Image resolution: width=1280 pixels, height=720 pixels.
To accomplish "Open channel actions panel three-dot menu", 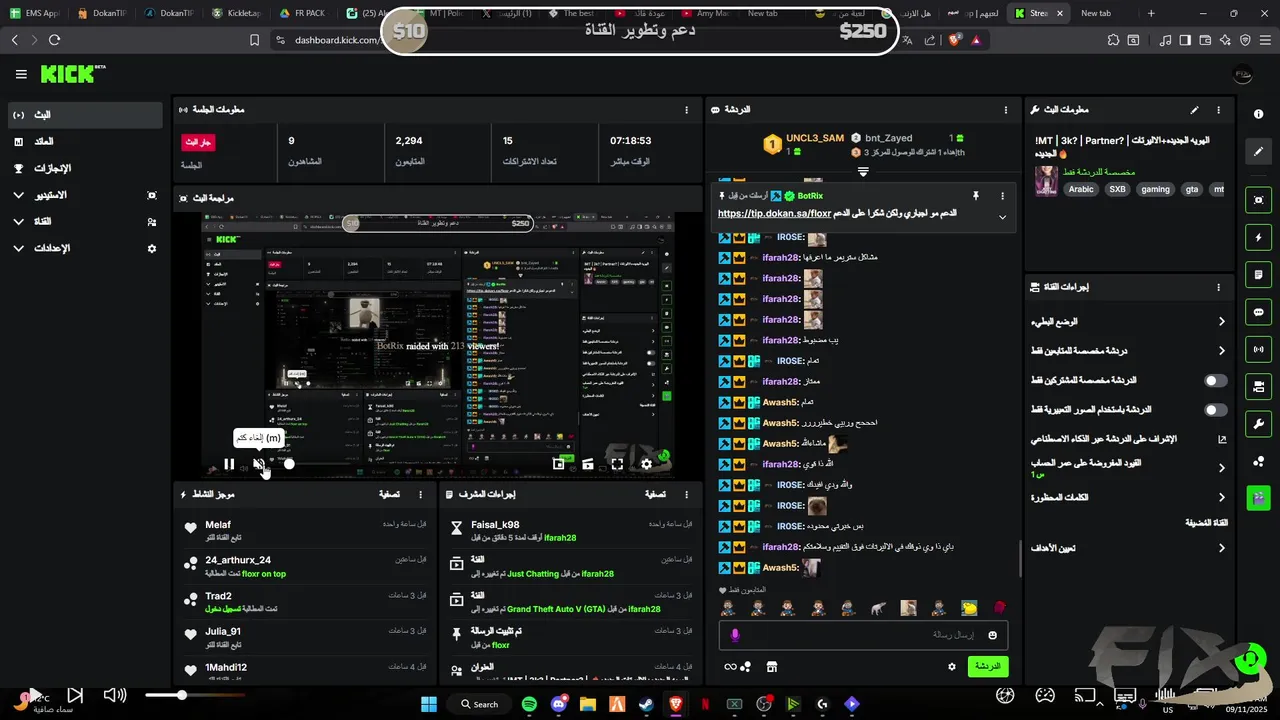I will coord(1218,287).
